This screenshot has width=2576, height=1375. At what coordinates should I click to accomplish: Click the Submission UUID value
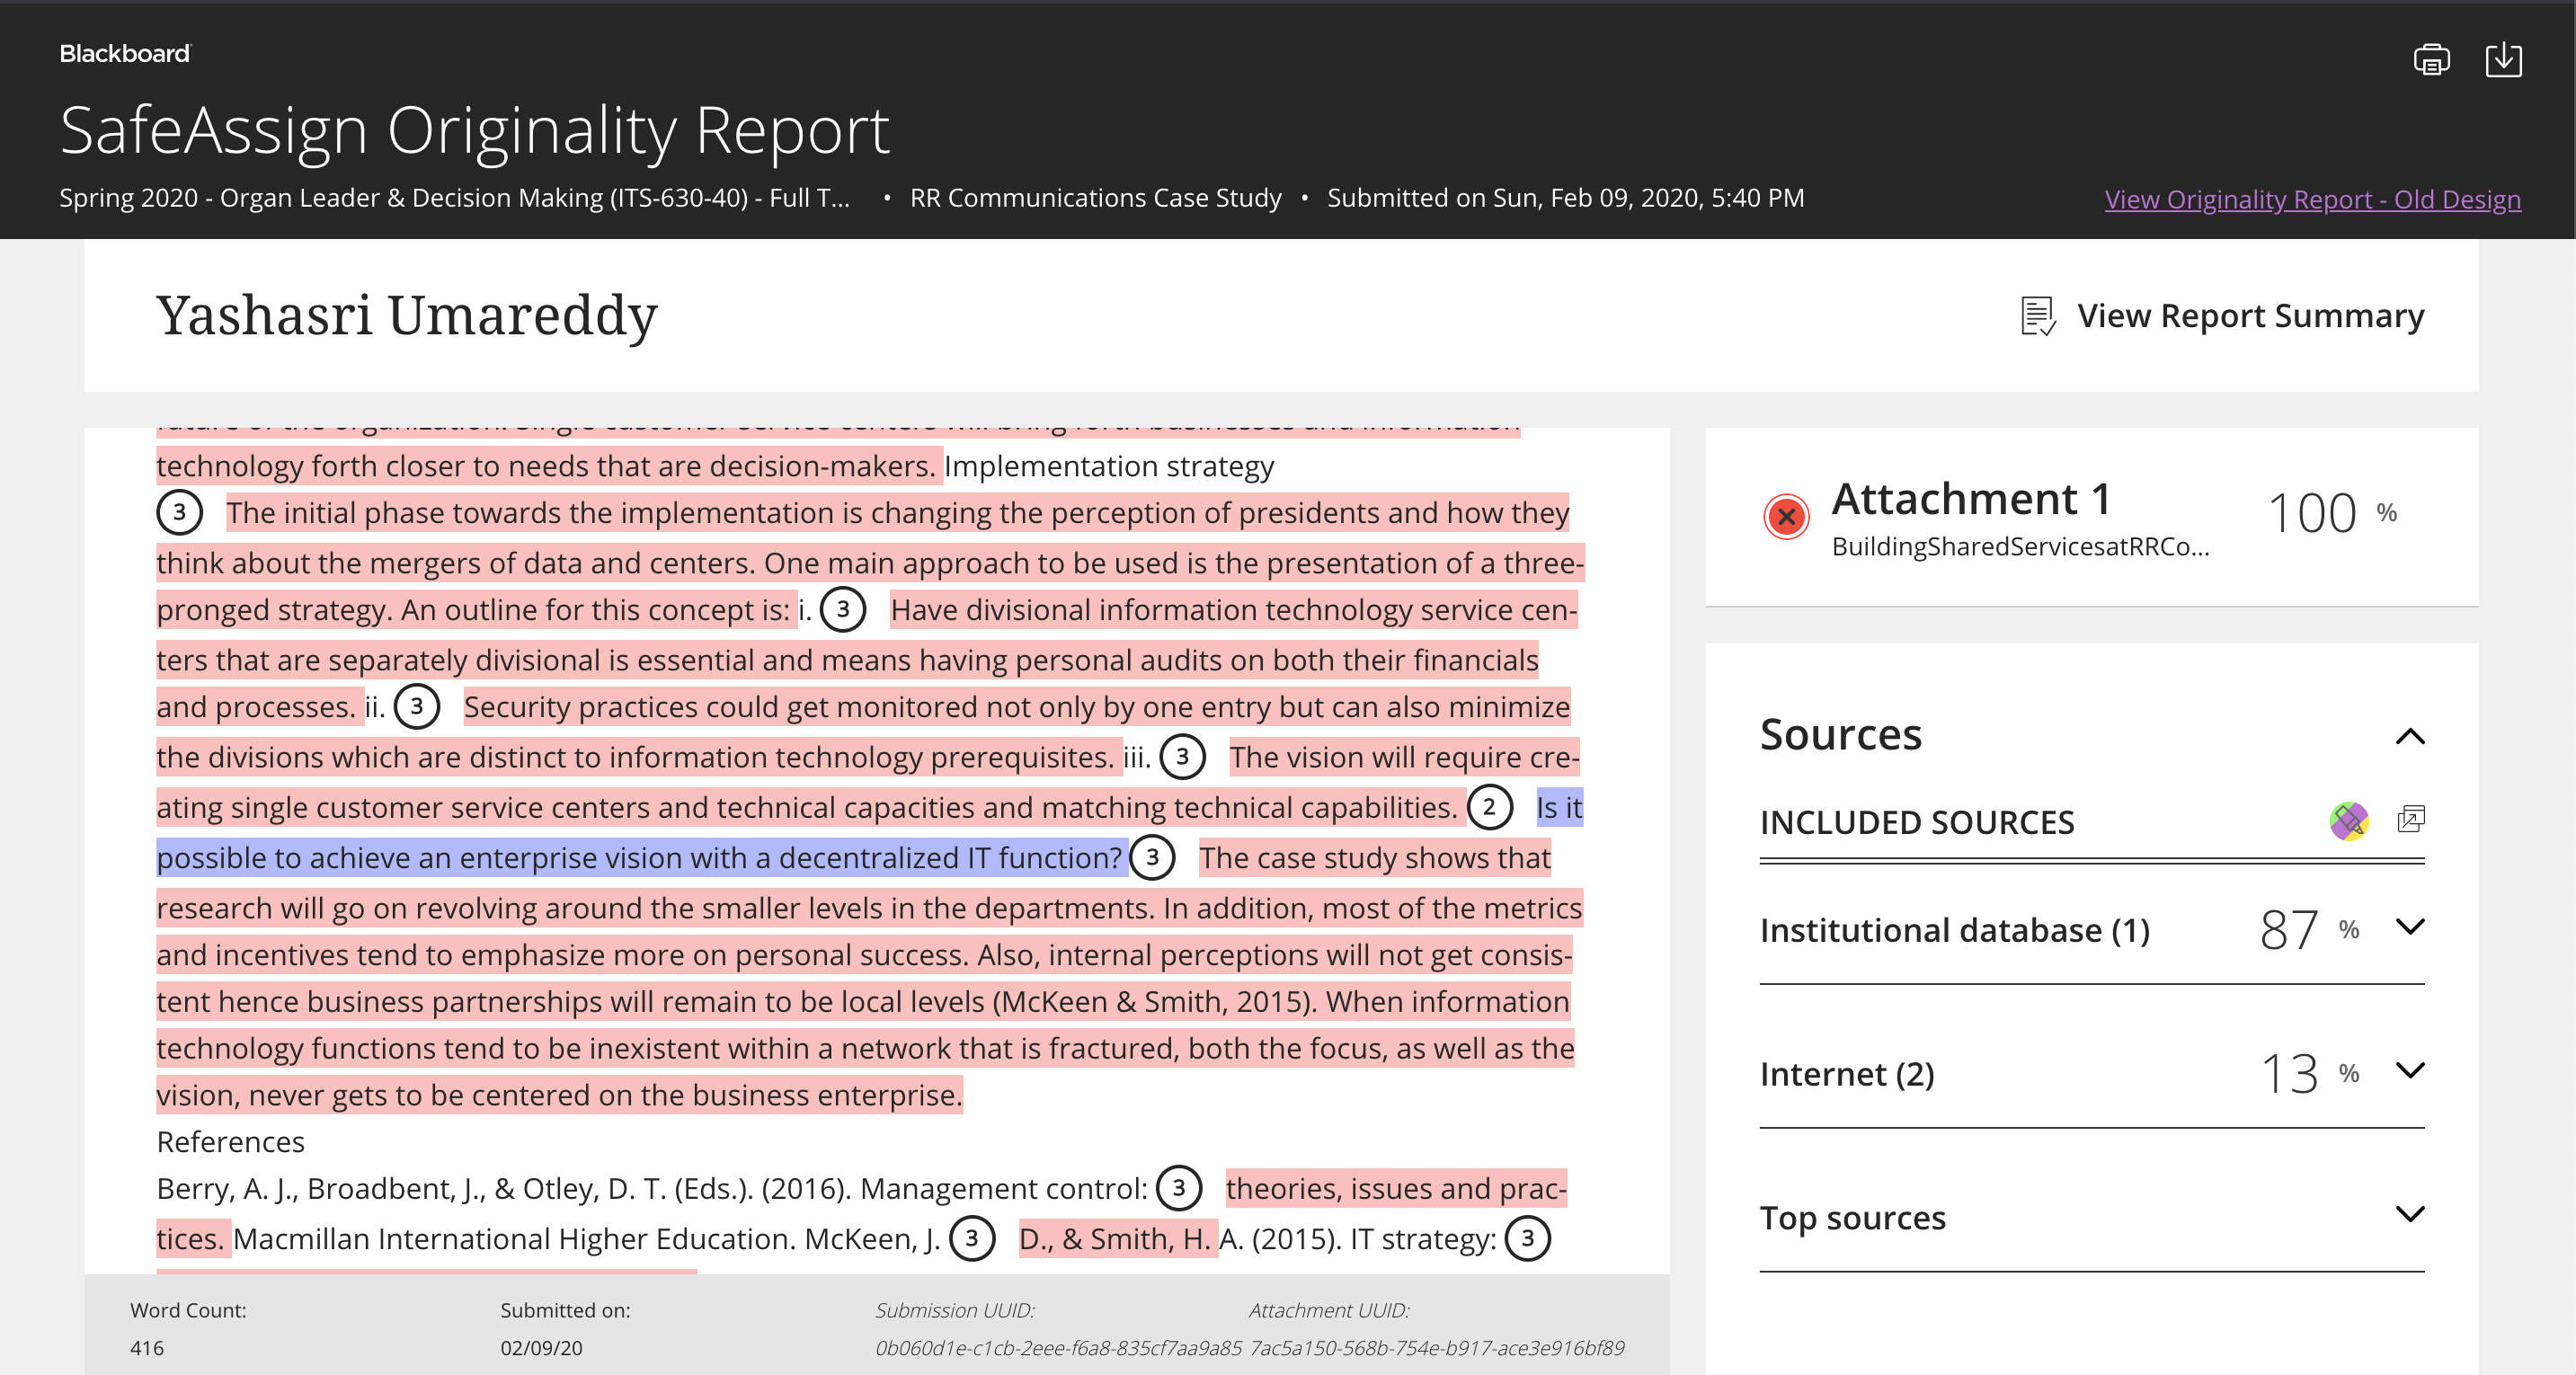(1058, 1348)
